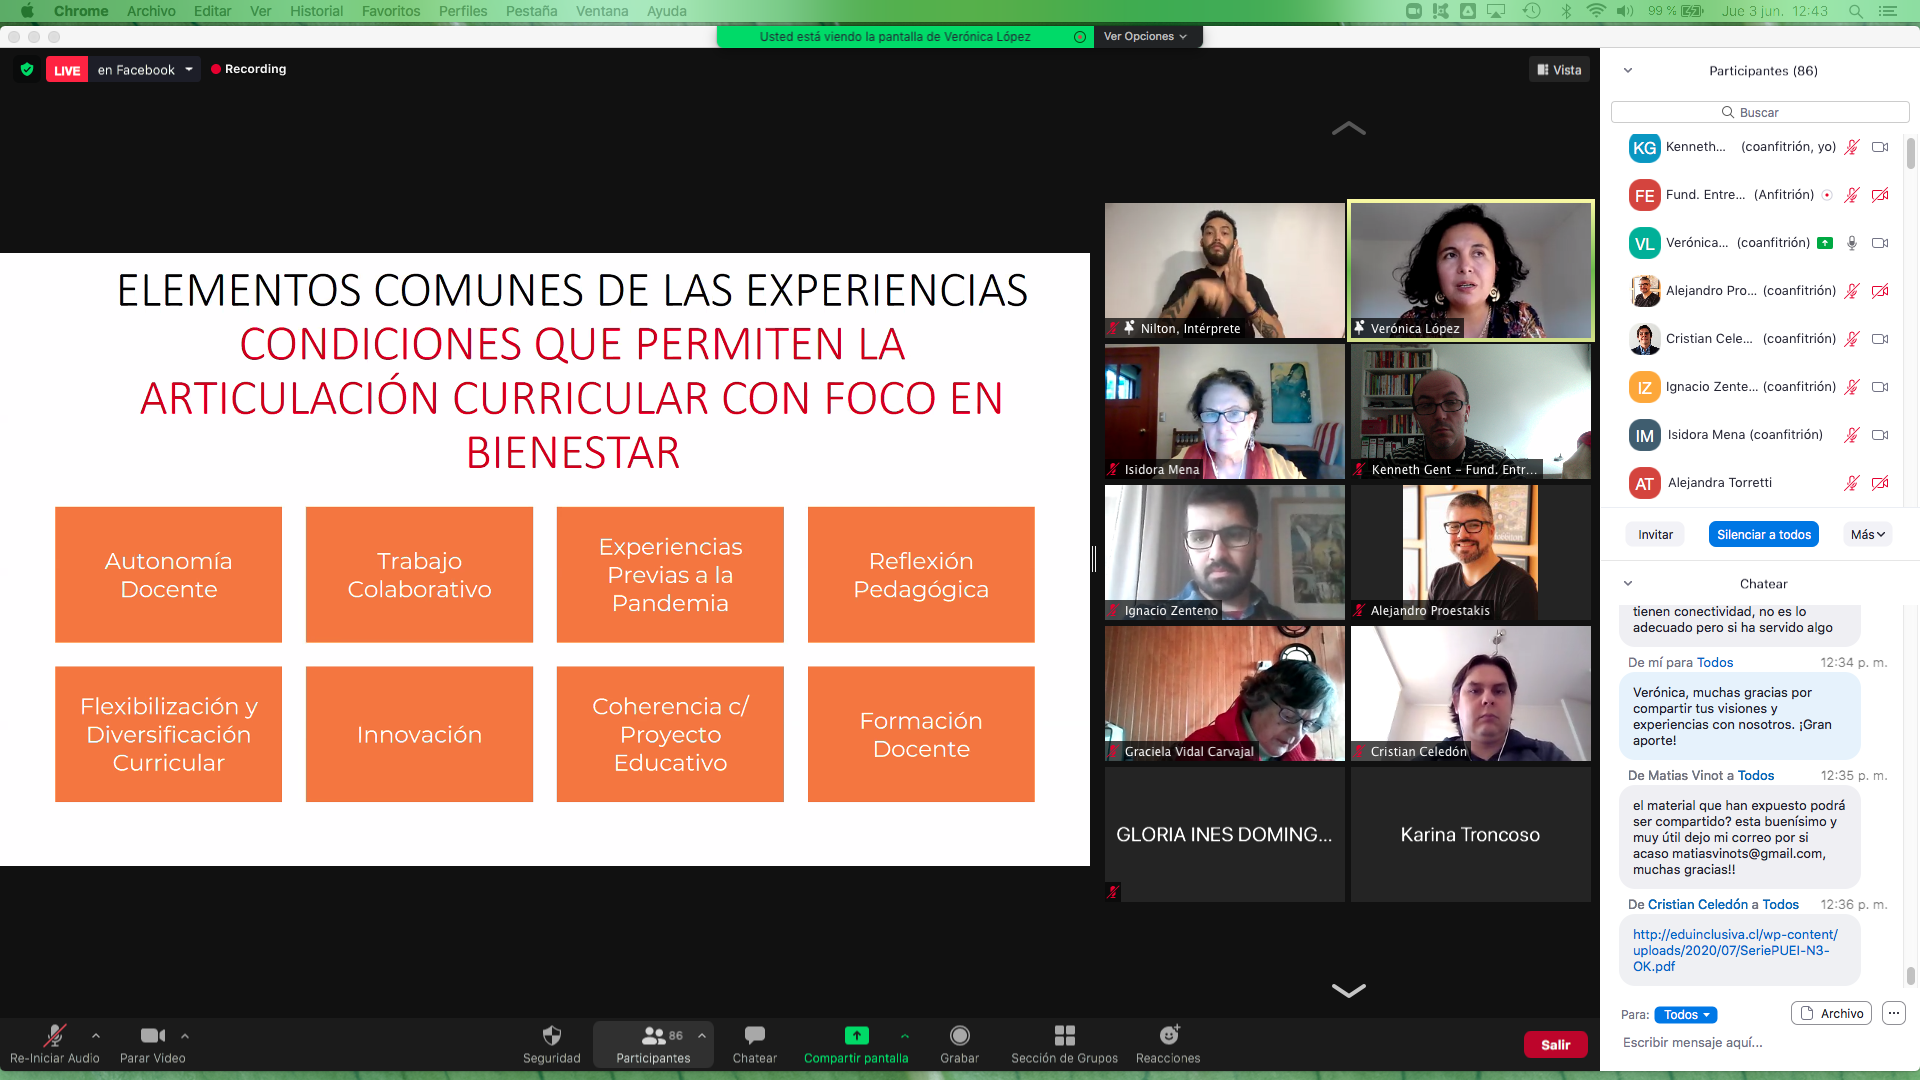Open Sección de Grupos icon
1920x1080 pixels.
click(1064, 1035)
